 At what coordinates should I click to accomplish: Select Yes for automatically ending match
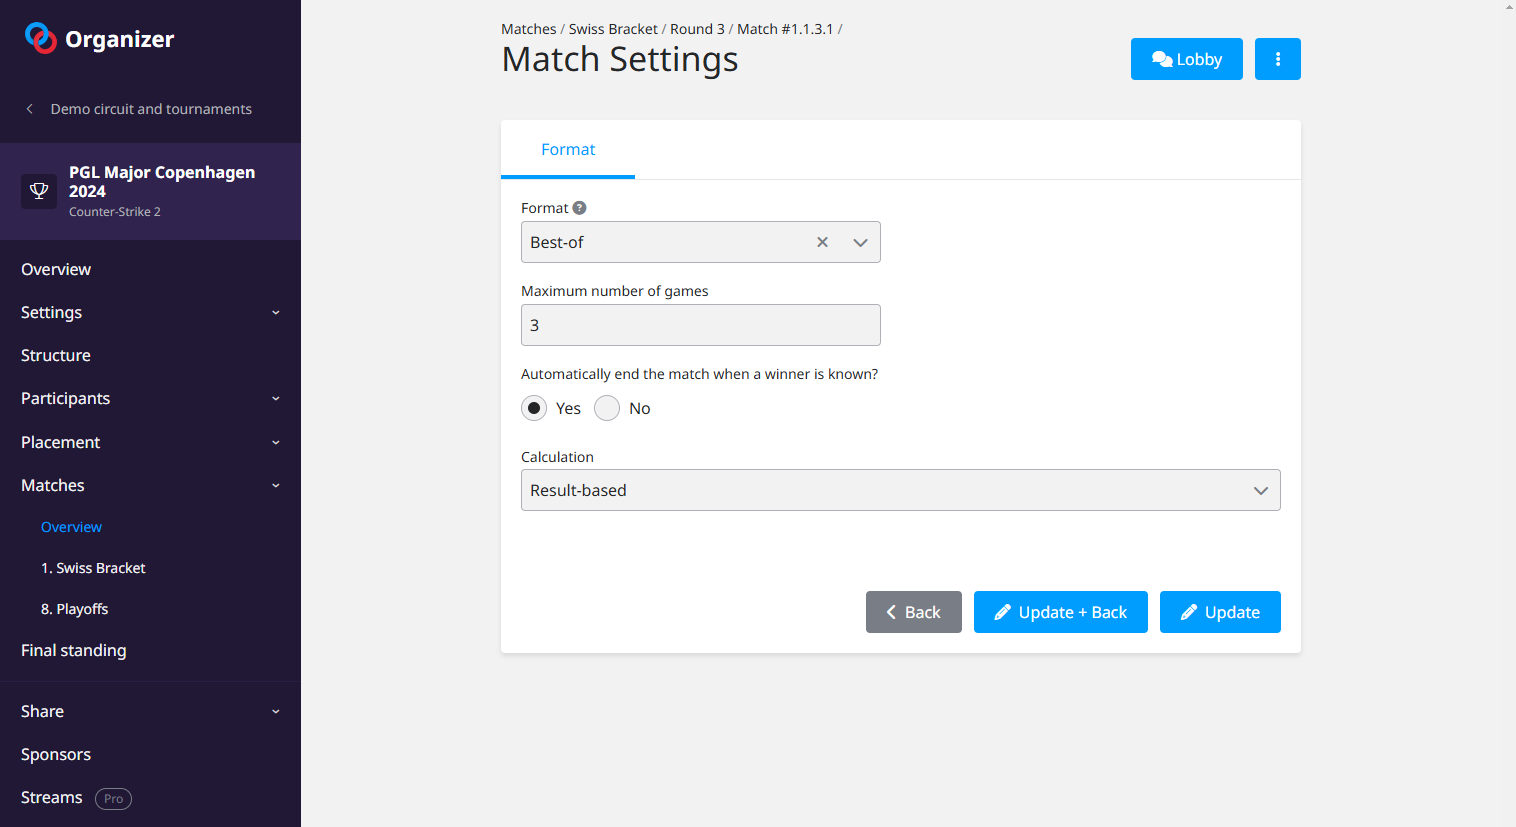[x=534, y=408]
